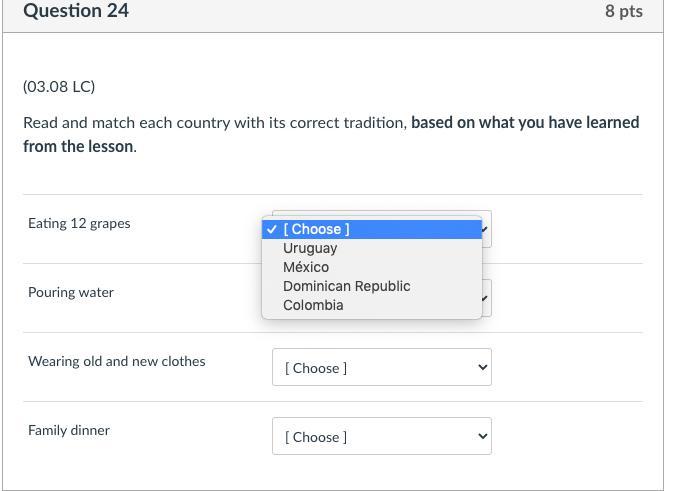673x491 pixels.
Task: Select Colombia from the dropdown list
Action: (313, 305)
